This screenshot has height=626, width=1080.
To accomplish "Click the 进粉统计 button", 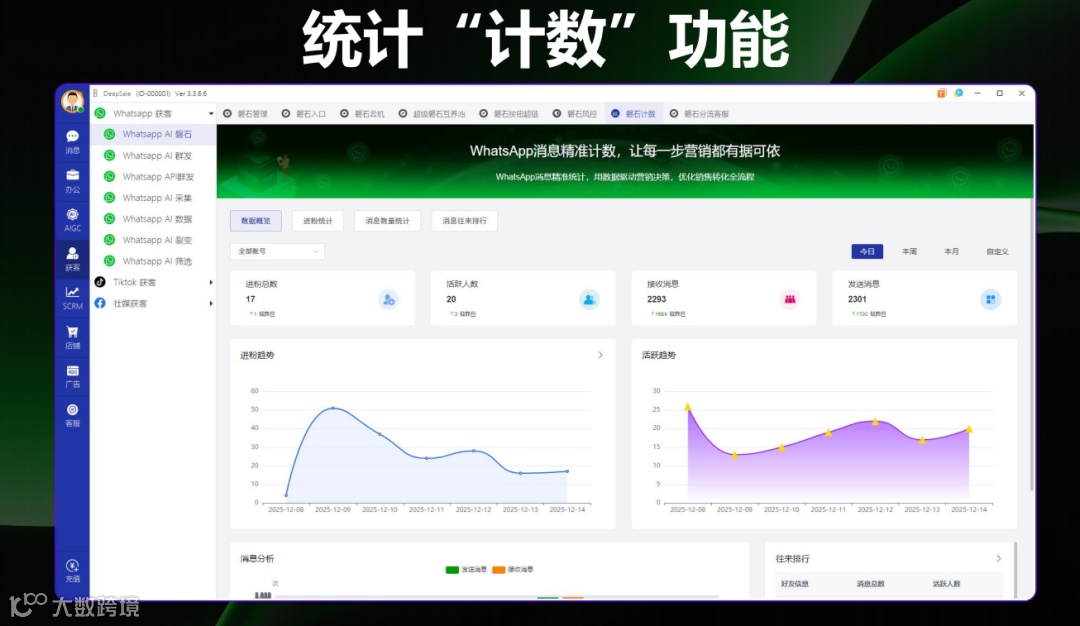I will click(318, 221).
